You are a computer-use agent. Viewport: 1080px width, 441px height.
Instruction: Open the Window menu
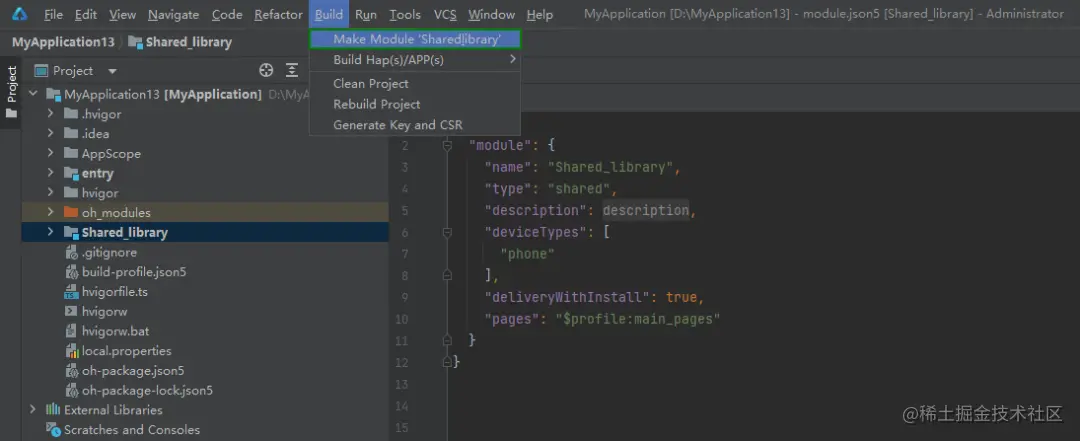pos(491,14)
